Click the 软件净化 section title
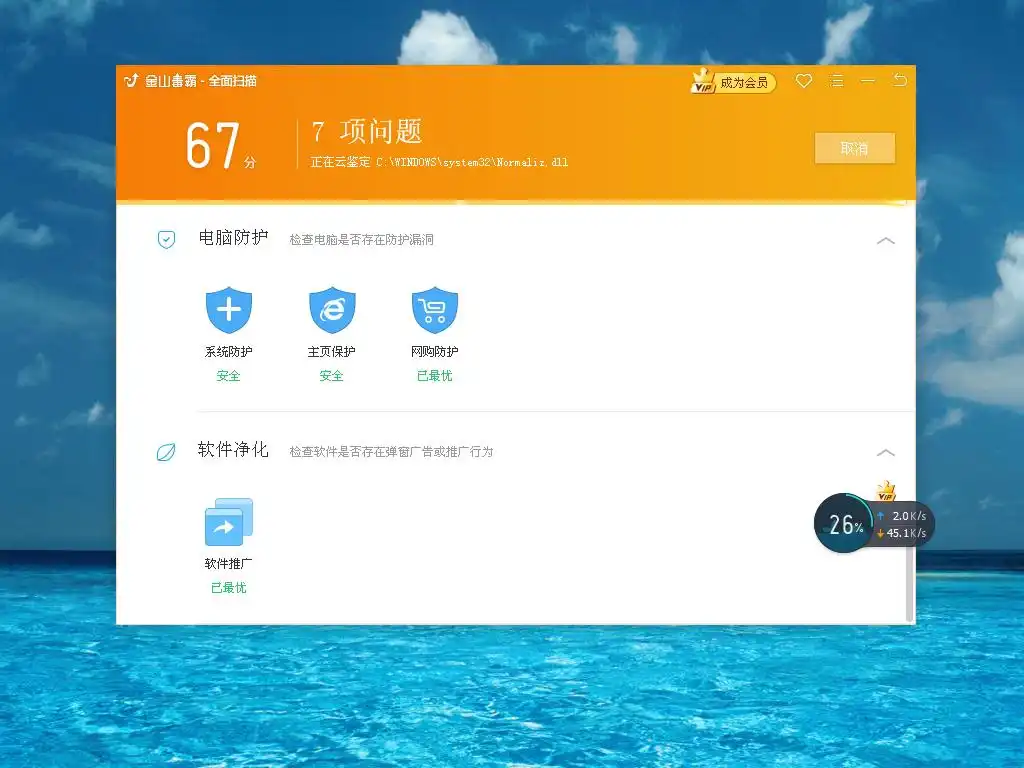Screen dimensions: 1024x768 pos(233,449)
